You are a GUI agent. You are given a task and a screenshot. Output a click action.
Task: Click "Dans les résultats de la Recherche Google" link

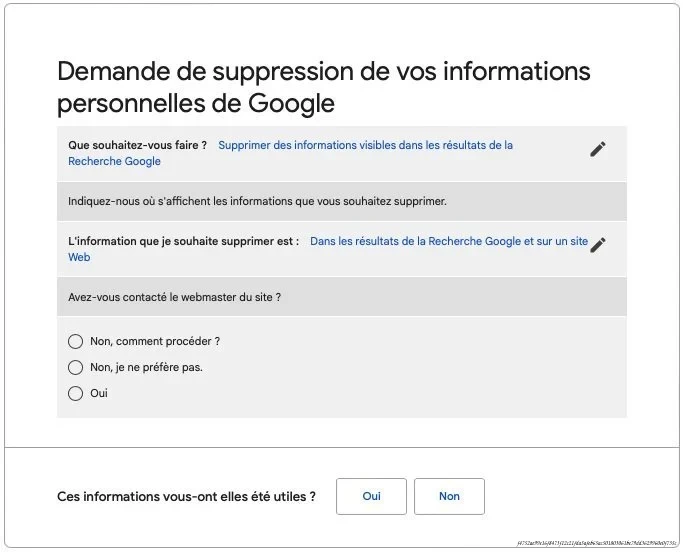449,241
